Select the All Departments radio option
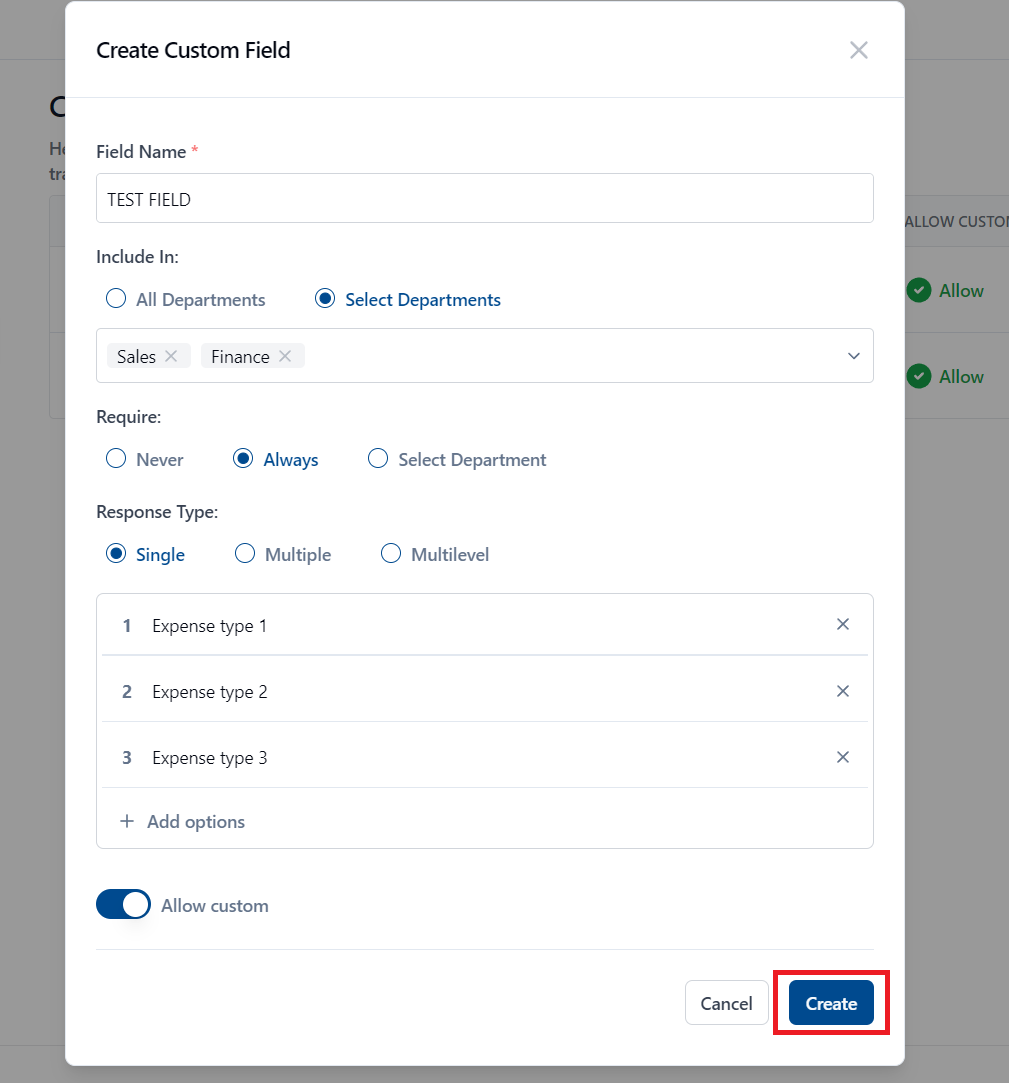Screen dimensions: 1009x1083 pyautogui.click(x=116, y=298)
